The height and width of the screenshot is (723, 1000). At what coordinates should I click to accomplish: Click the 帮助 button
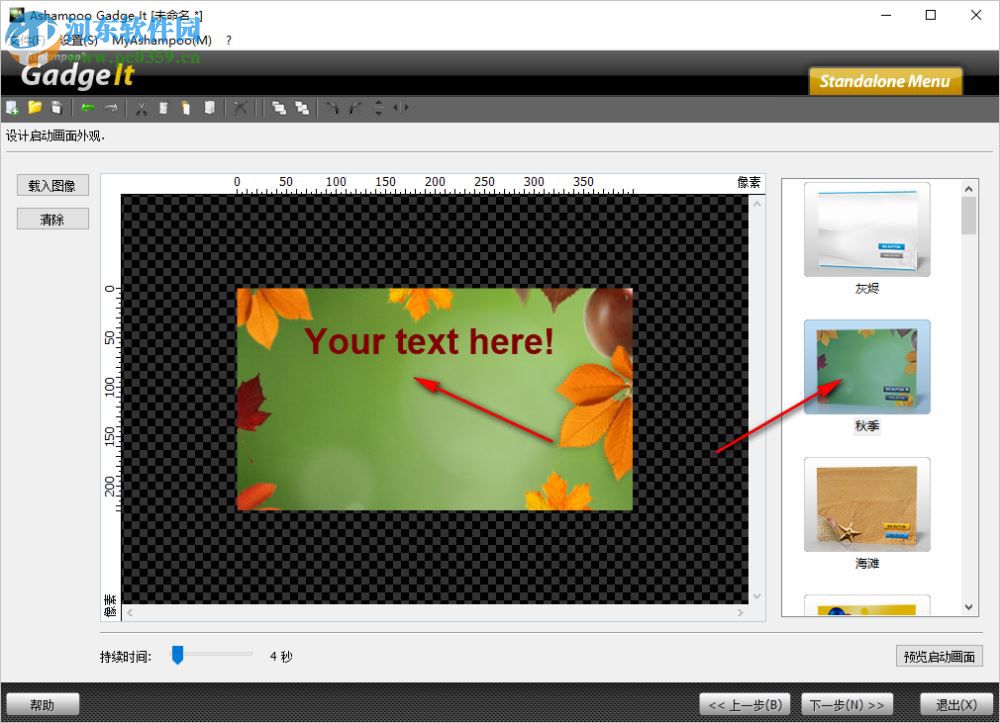42,705
